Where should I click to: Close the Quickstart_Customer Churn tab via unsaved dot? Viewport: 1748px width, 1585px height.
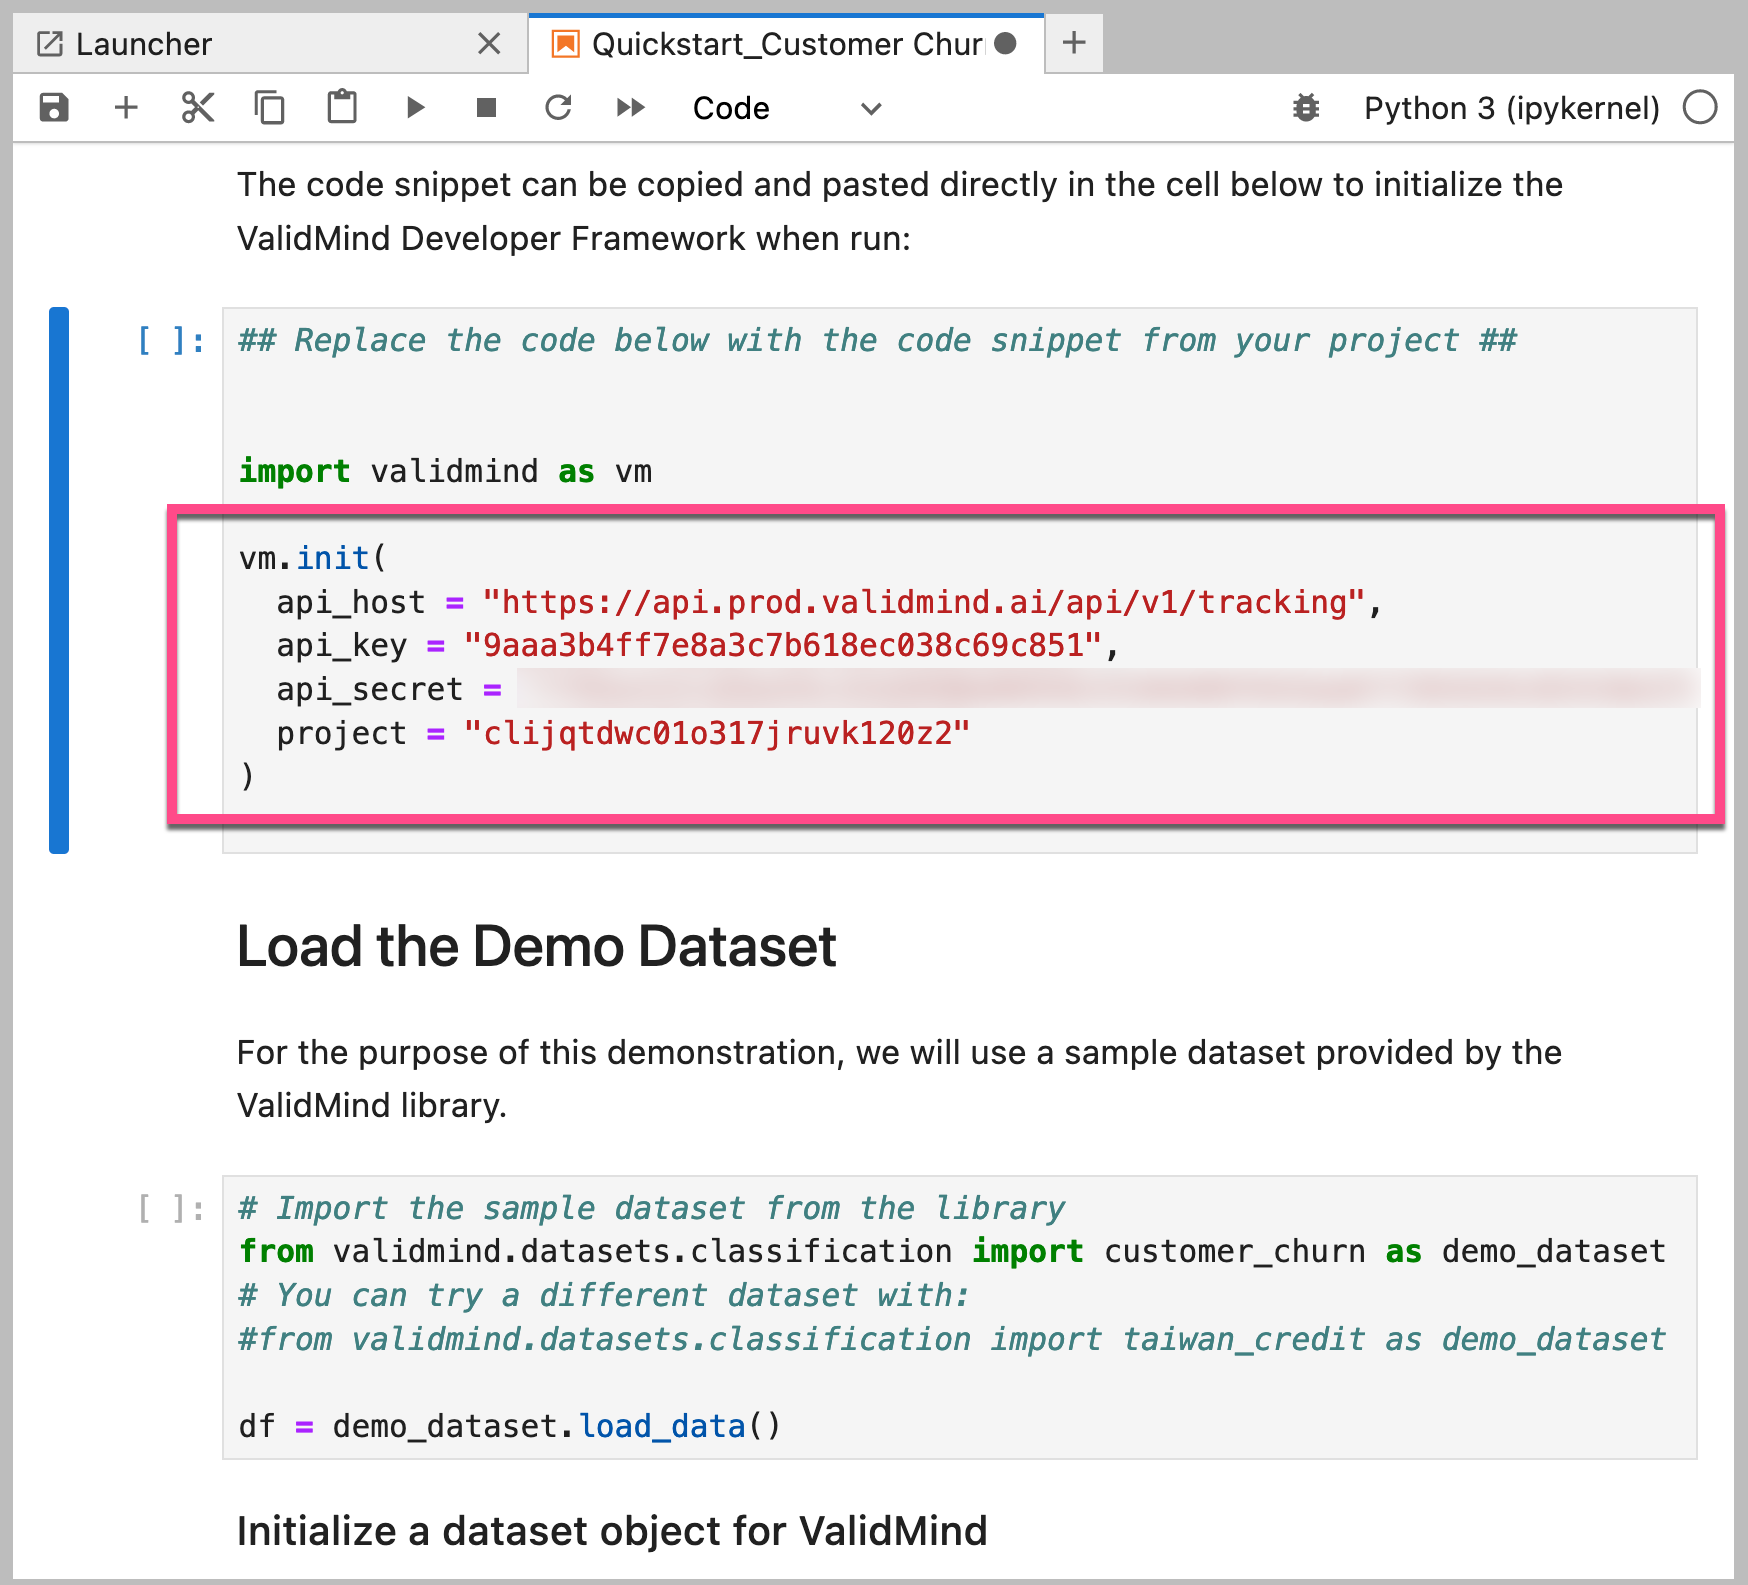tap(1006, 43)
